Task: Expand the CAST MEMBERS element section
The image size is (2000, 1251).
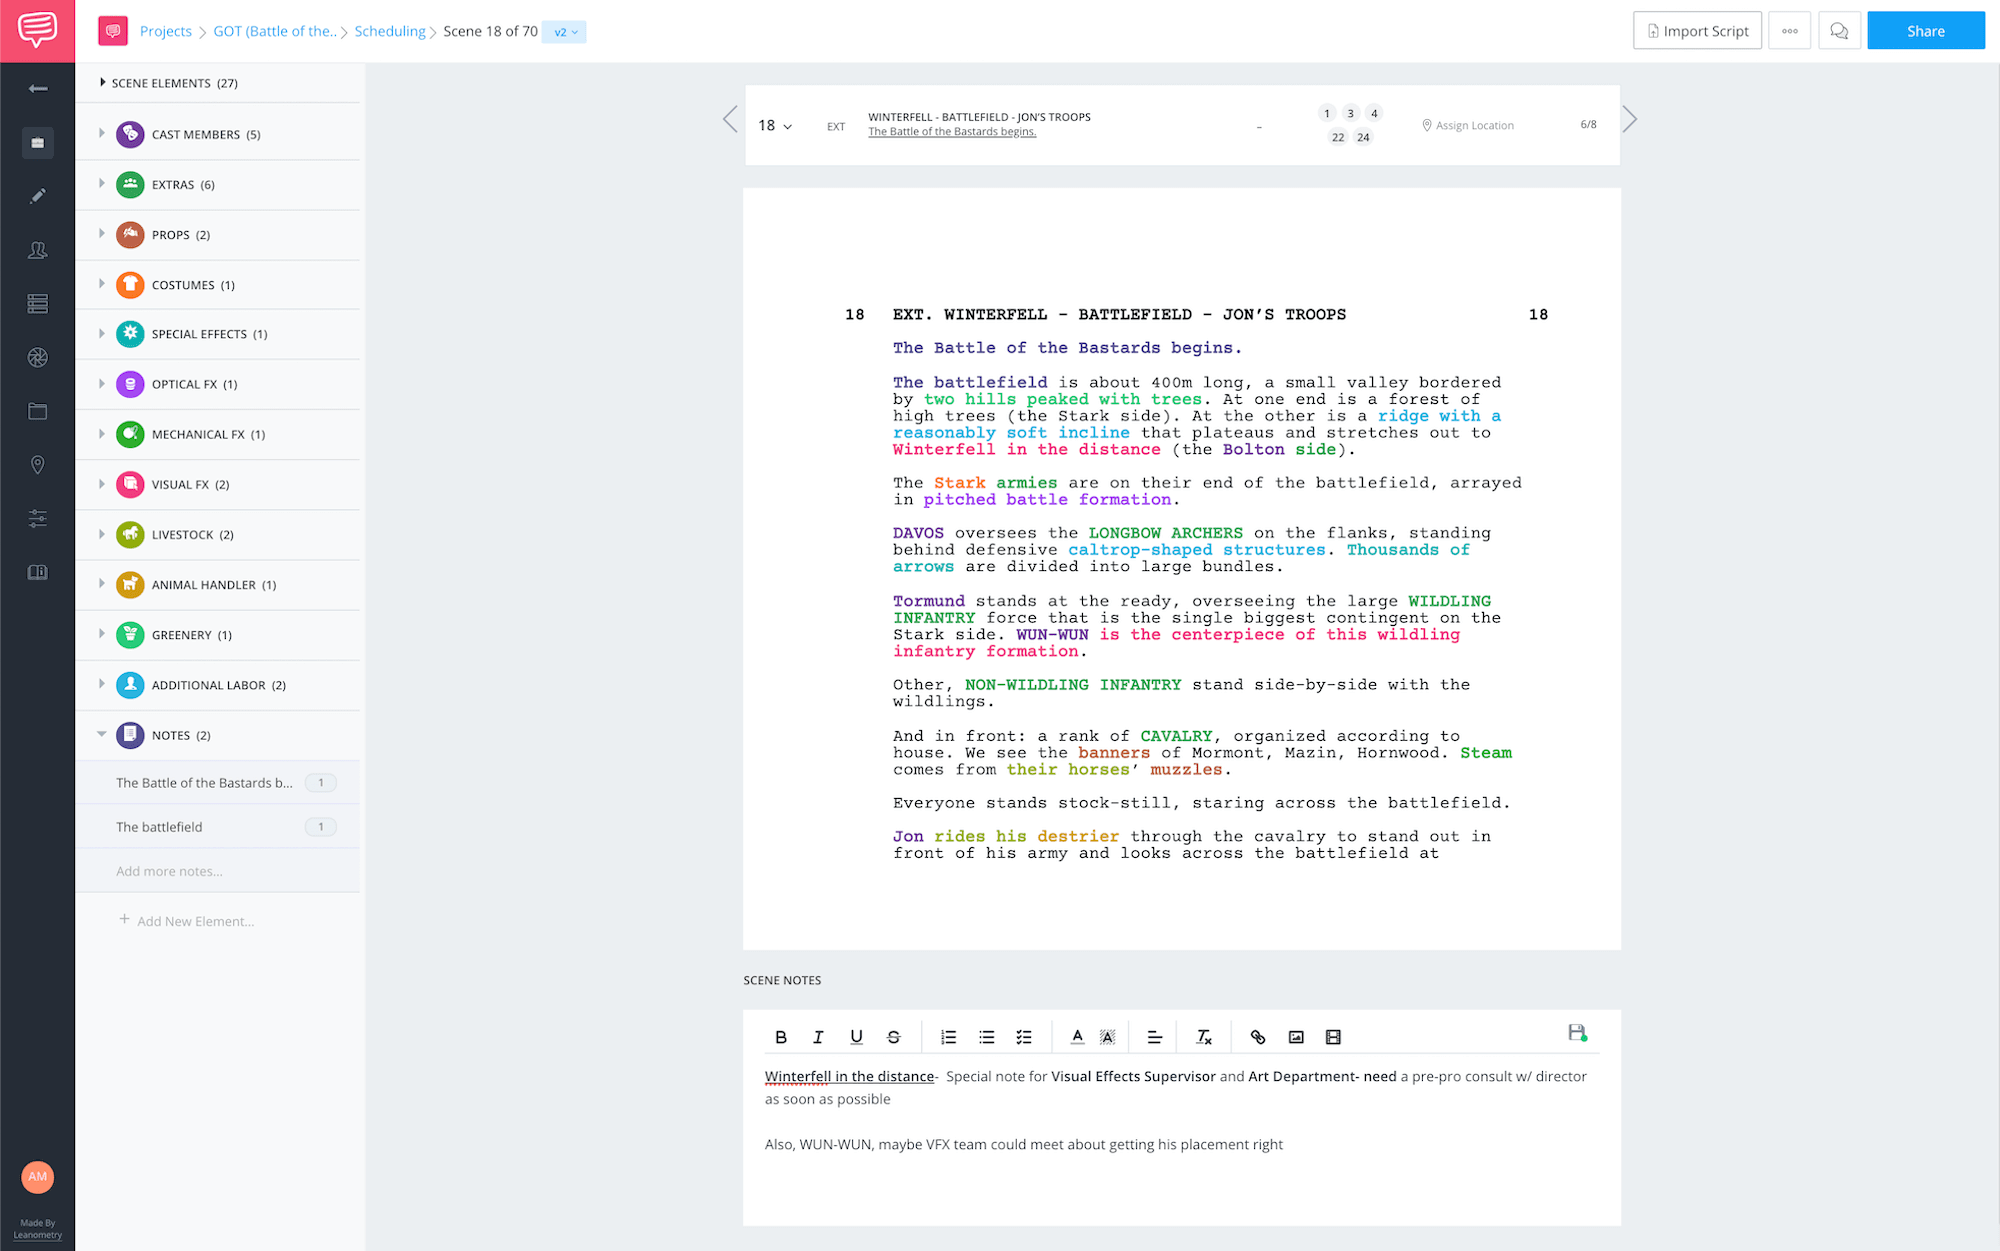Action: (101, 134)
